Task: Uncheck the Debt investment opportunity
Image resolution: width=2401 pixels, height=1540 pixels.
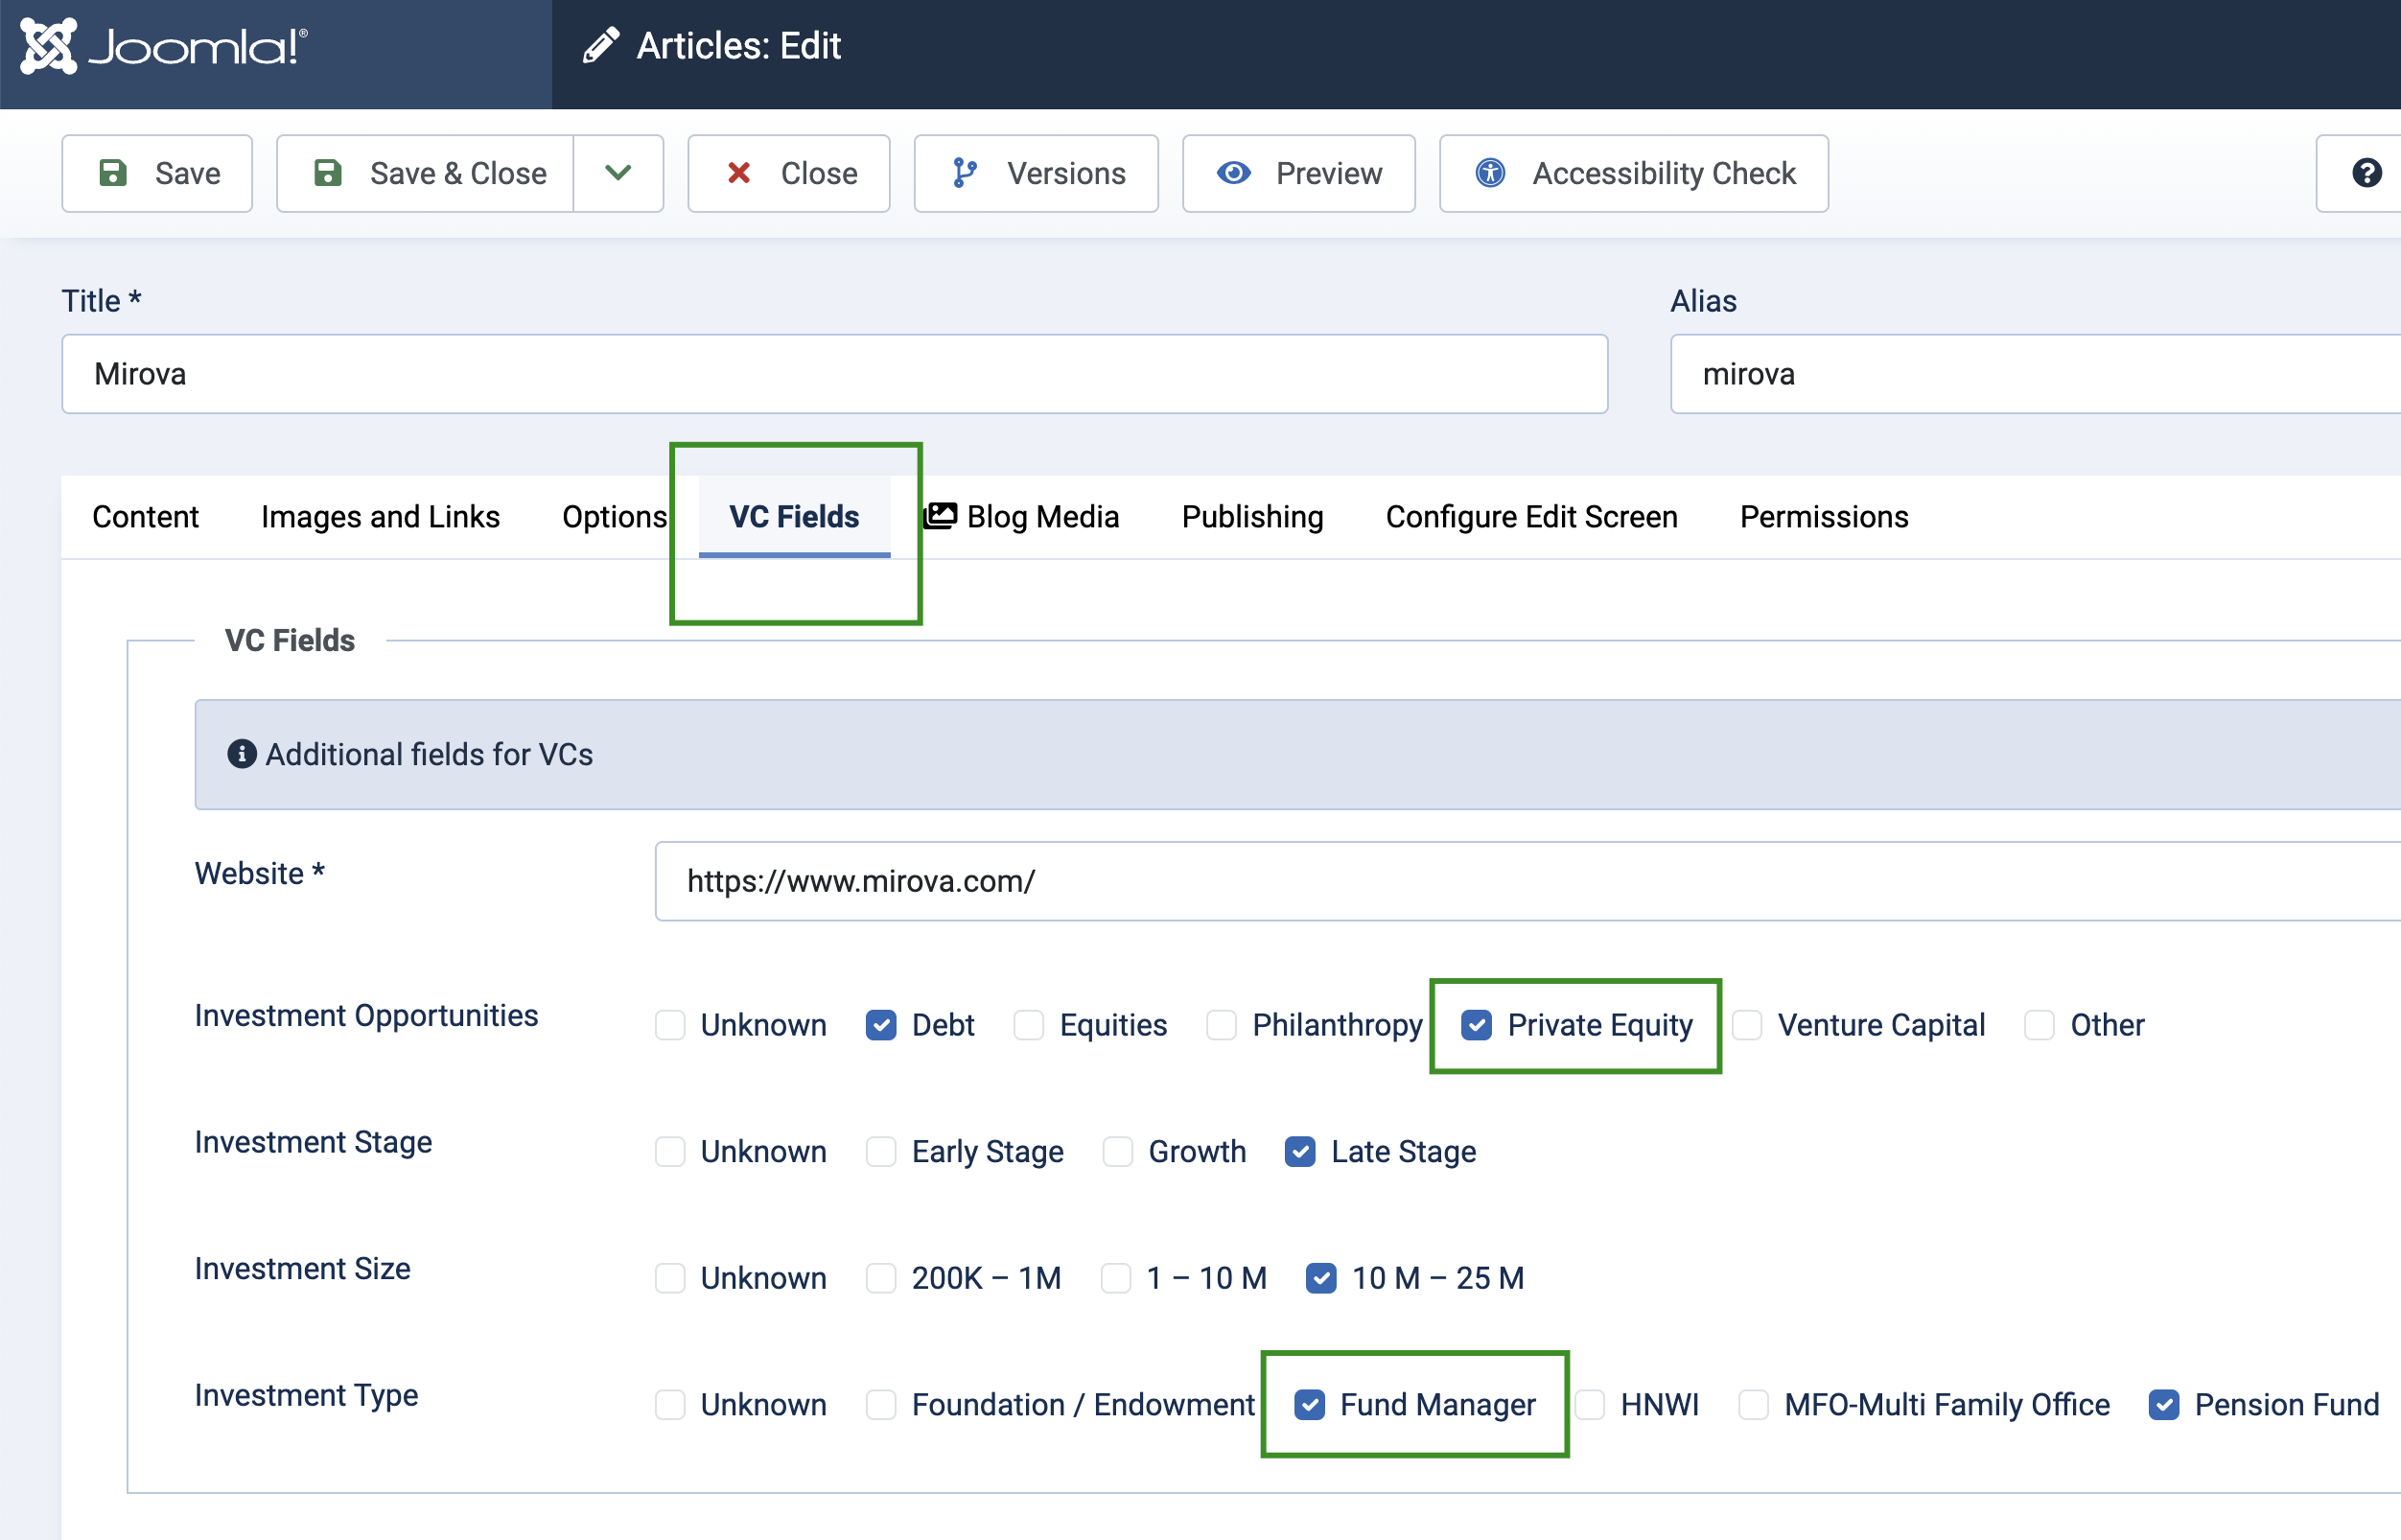Action: click(881, 1025)
